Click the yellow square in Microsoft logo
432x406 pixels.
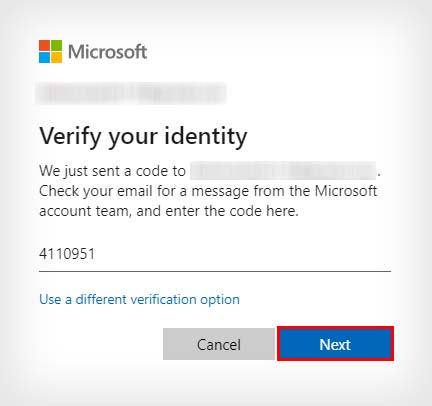click(56, 57)
